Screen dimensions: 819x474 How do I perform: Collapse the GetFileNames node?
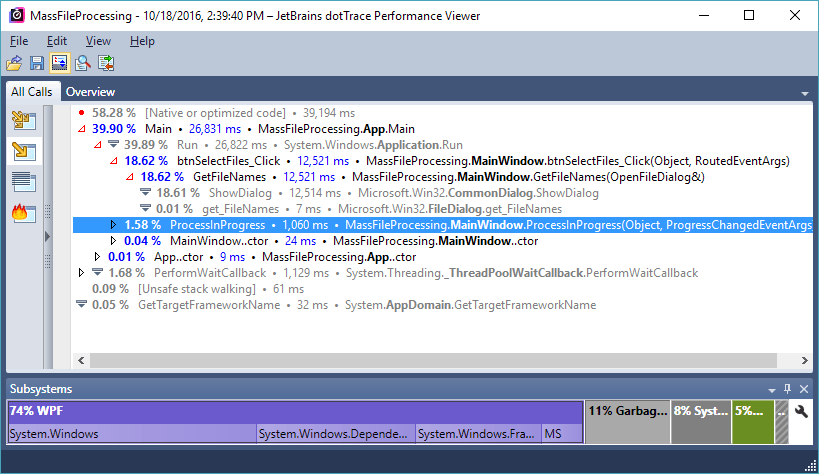tap(130, 177)
